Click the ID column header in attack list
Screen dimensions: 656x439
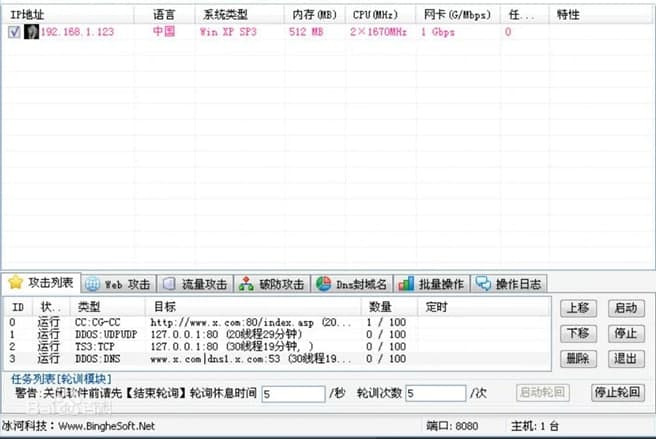[18, 307]
